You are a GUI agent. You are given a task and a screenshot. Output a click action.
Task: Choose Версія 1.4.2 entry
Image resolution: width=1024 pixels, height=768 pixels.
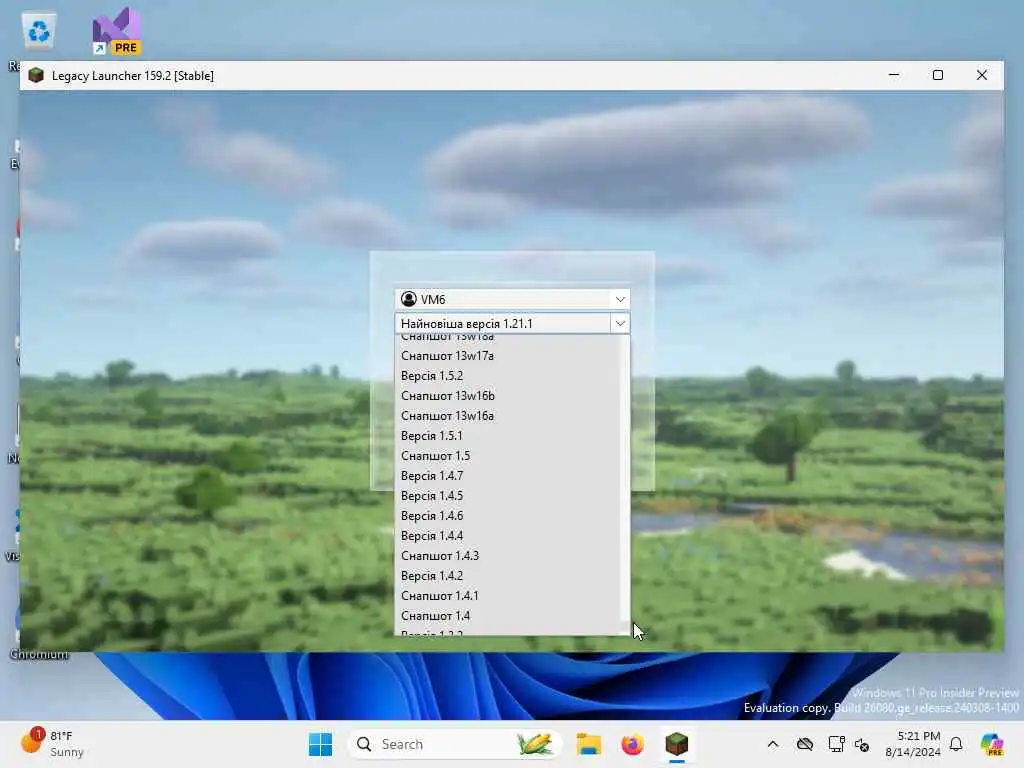click(x=507, y=576)
